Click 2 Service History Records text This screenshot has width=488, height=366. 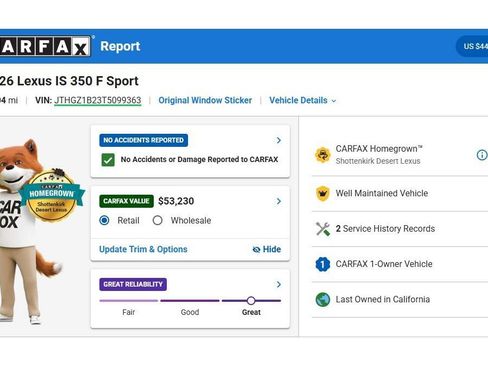pos(385,229)
